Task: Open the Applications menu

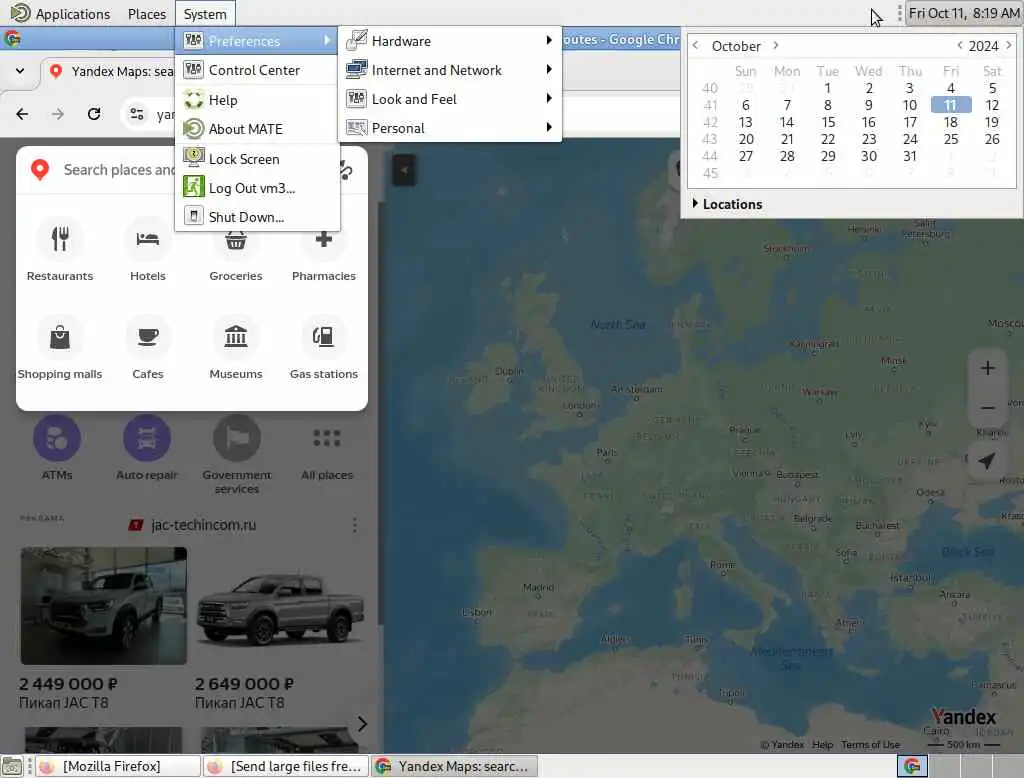Action: click(x=61, y=14)
